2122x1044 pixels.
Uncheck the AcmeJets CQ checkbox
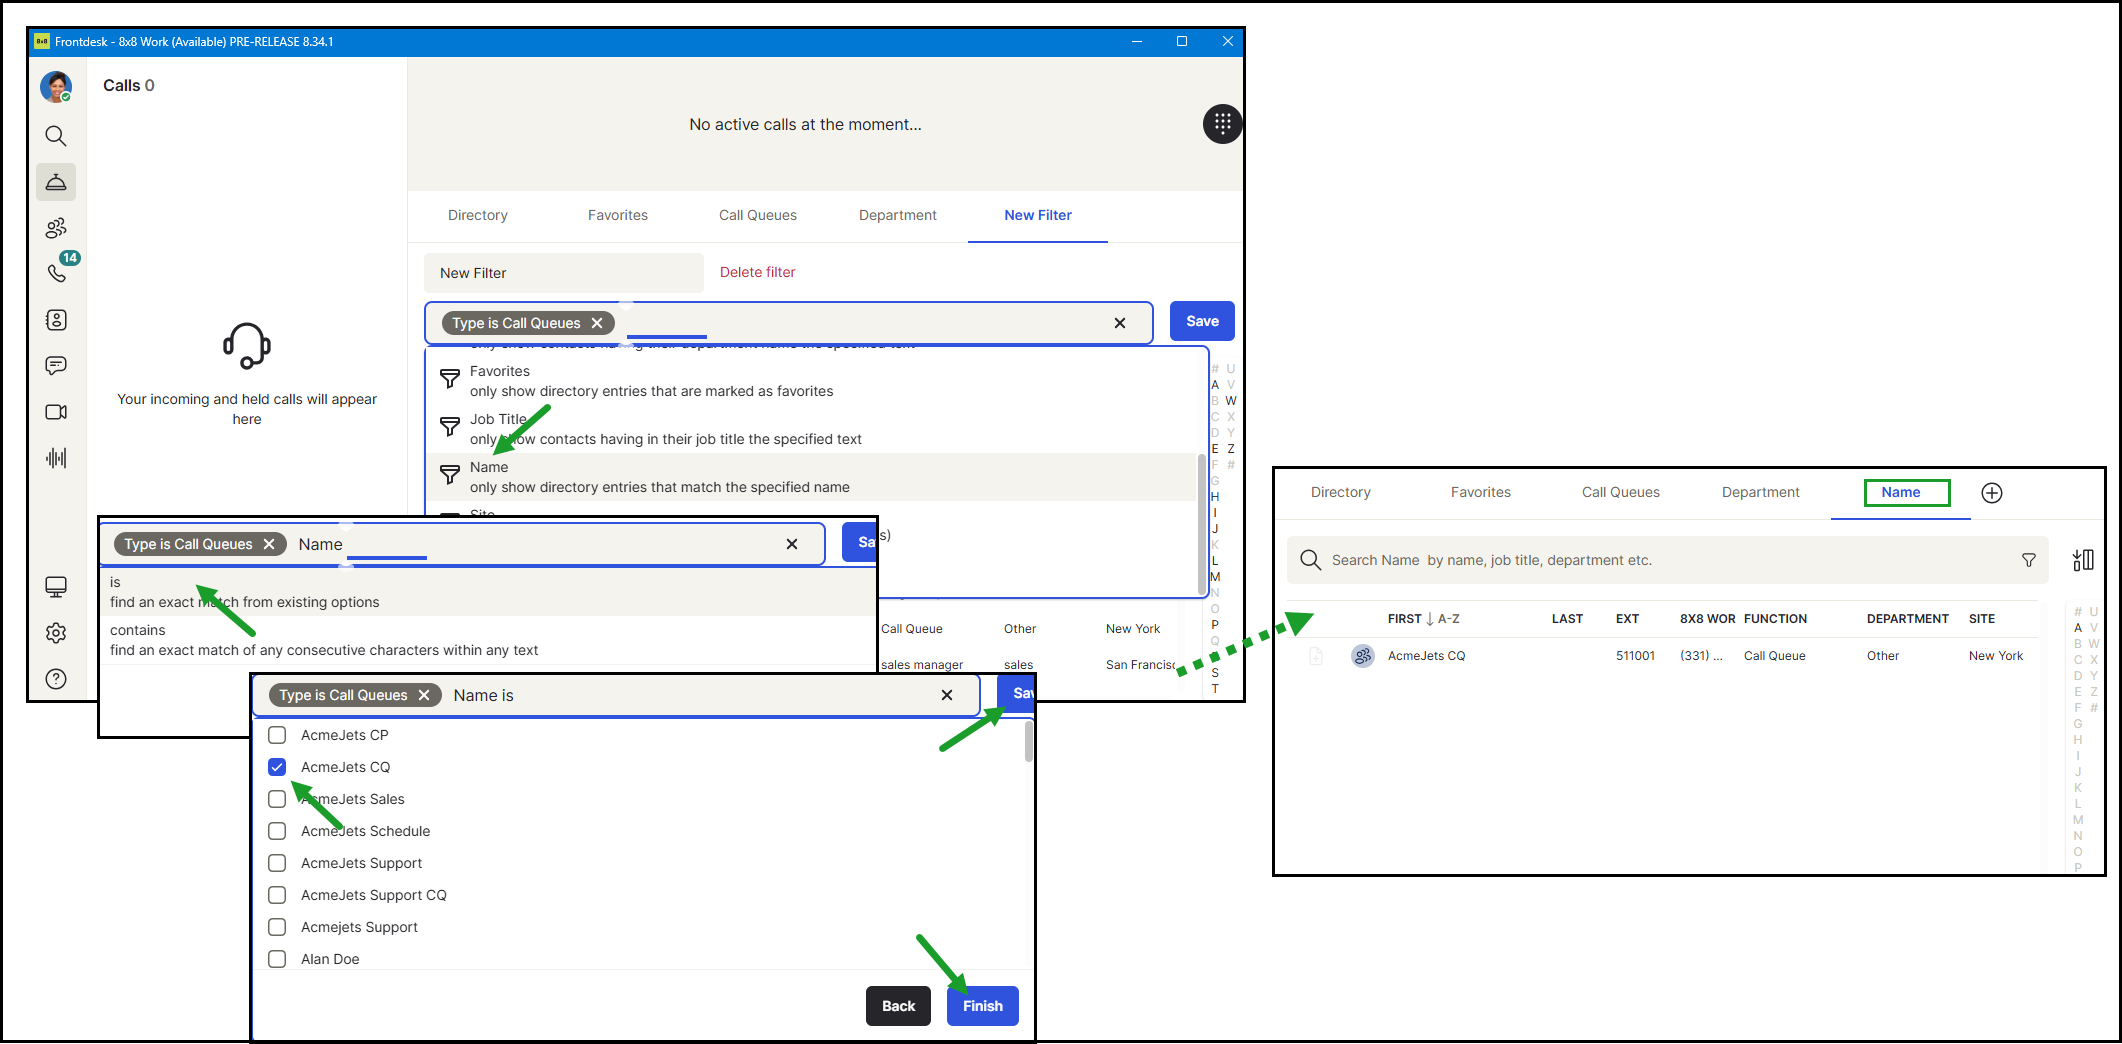click(277, 767)
